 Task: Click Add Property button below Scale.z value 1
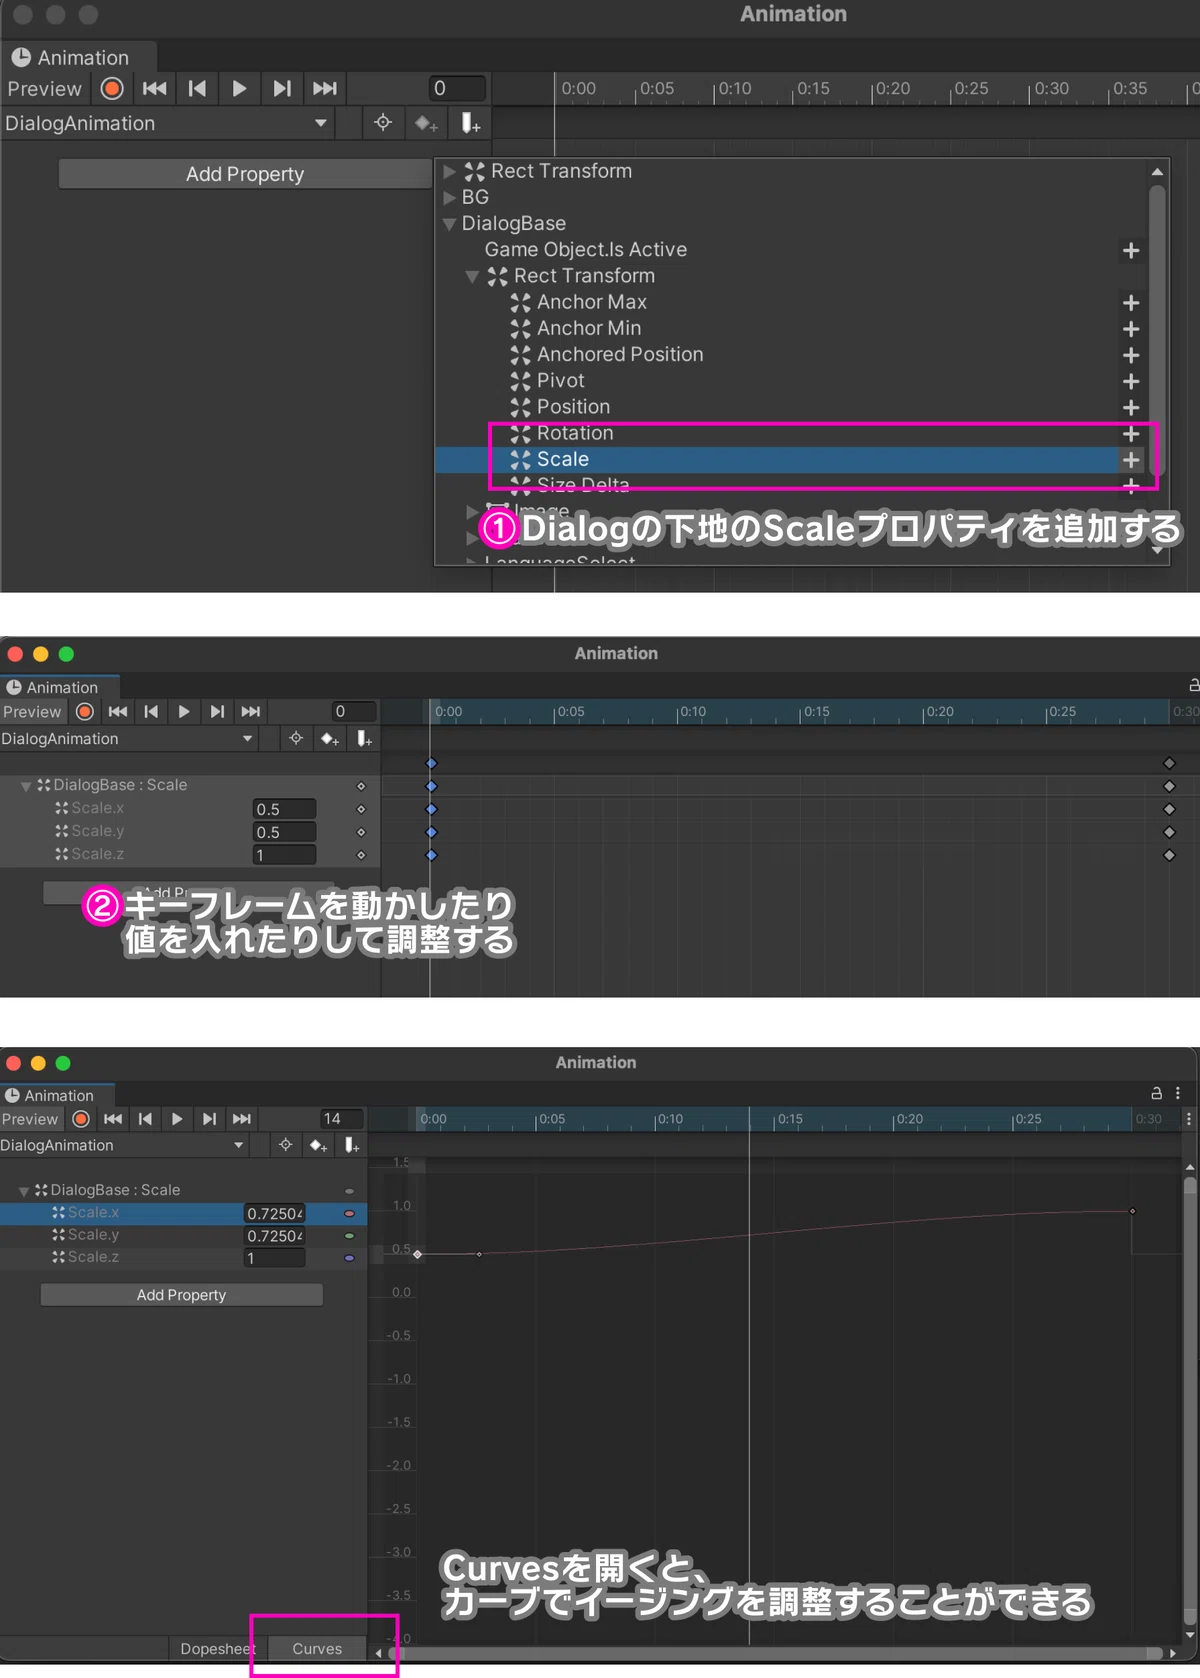(181, 1295)
